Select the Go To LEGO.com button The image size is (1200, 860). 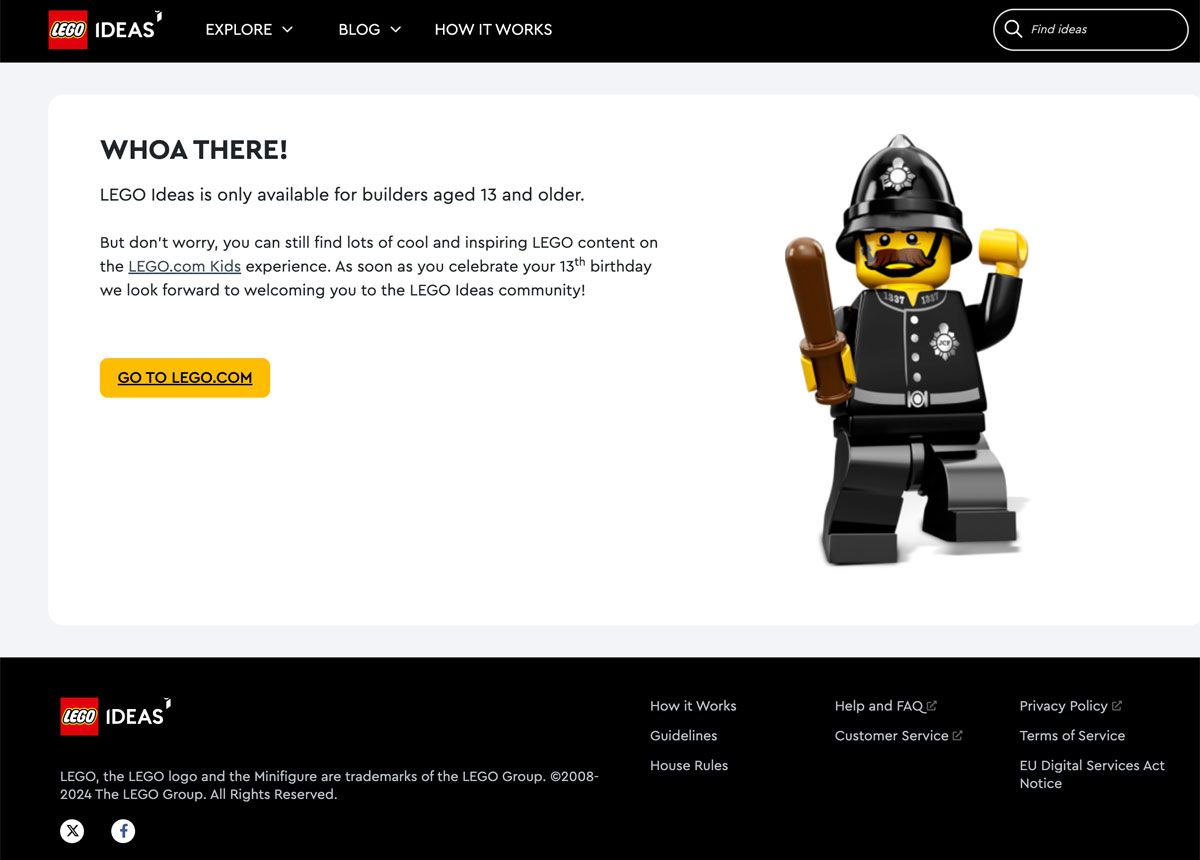[185, 377]
